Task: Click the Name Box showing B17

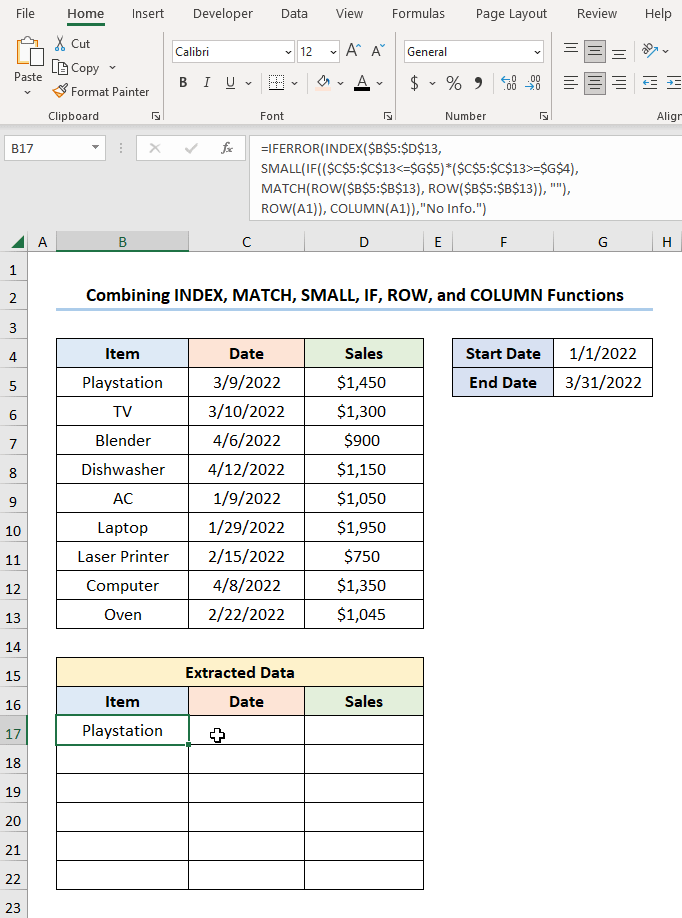Action: (47, 148)
